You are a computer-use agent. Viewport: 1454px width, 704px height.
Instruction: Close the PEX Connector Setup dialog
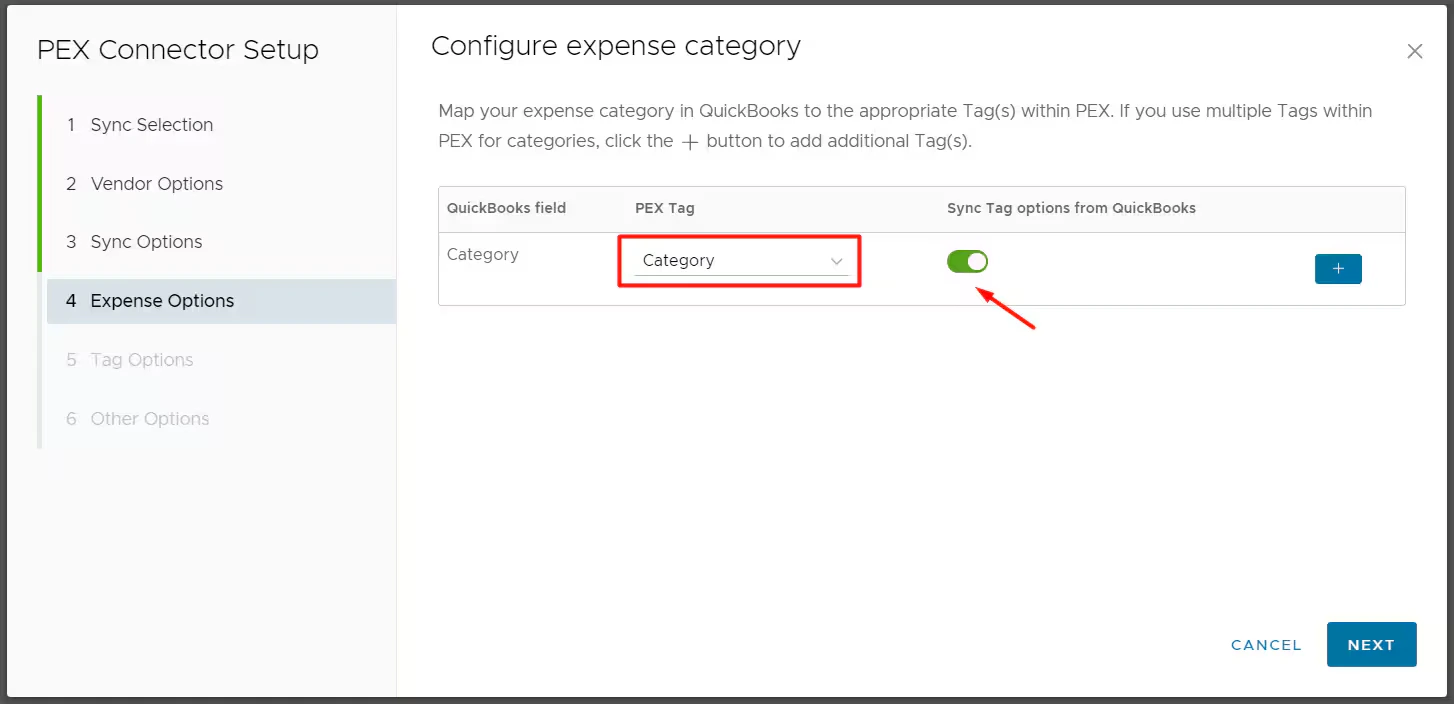(x=1414, y=52)
